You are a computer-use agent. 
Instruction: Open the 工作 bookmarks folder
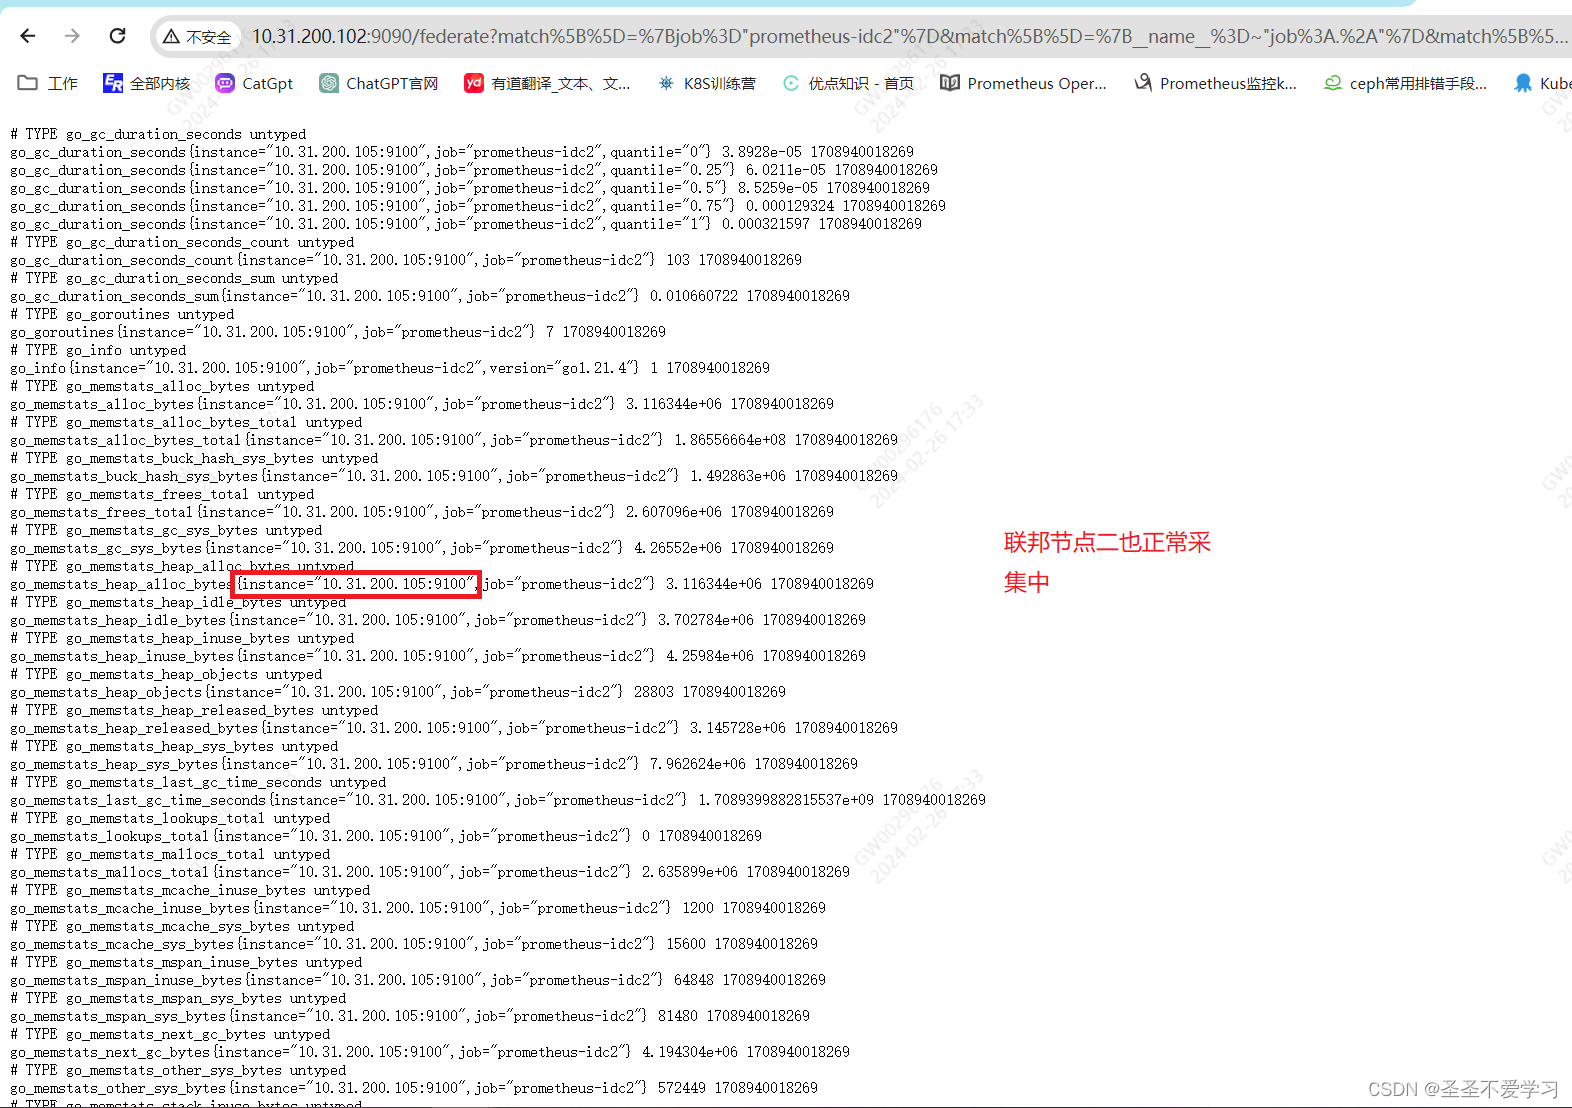click(x=48, y=83)
